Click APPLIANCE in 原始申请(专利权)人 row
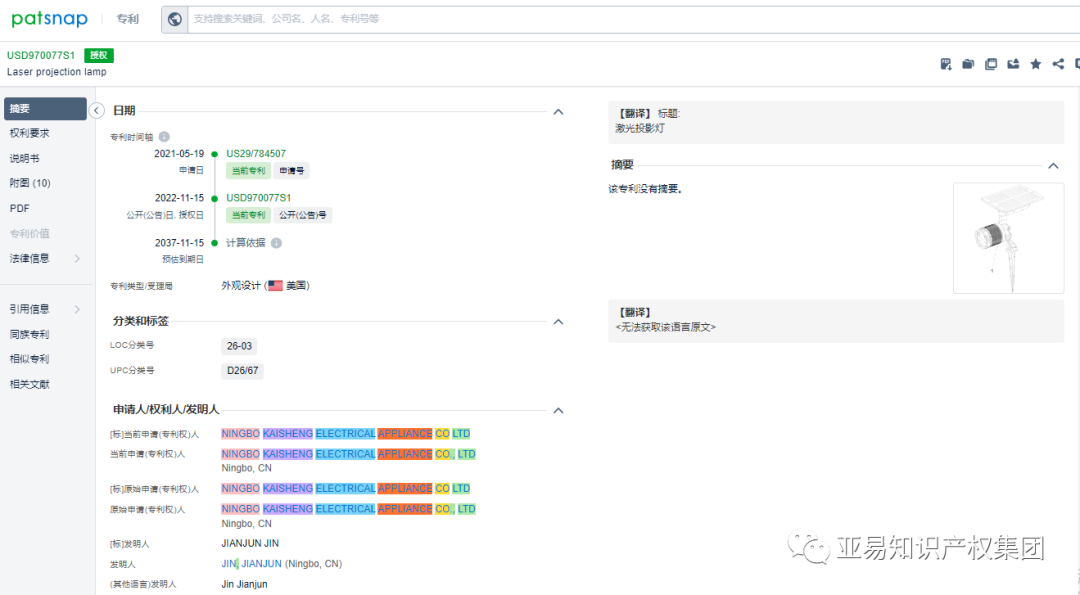This screenshot has height=595, width=1080. coord(405,510)
